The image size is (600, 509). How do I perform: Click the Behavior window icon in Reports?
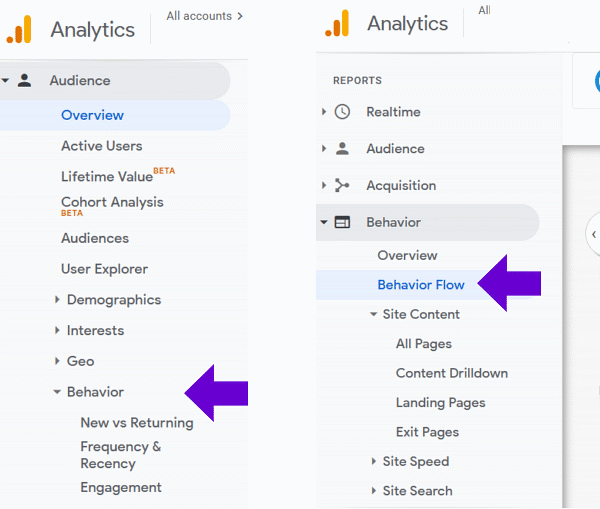point(342,222)
